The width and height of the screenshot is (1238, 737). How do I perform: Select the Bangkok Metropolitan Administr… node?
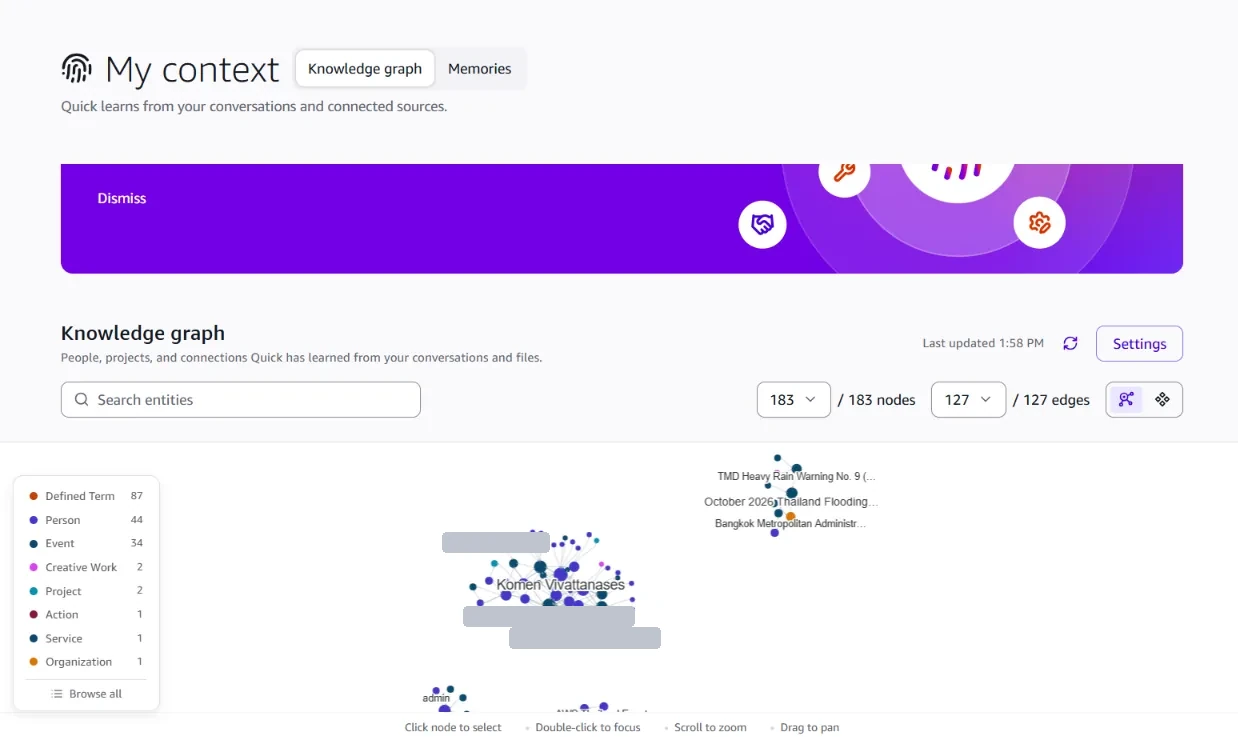tap(790, 523)
